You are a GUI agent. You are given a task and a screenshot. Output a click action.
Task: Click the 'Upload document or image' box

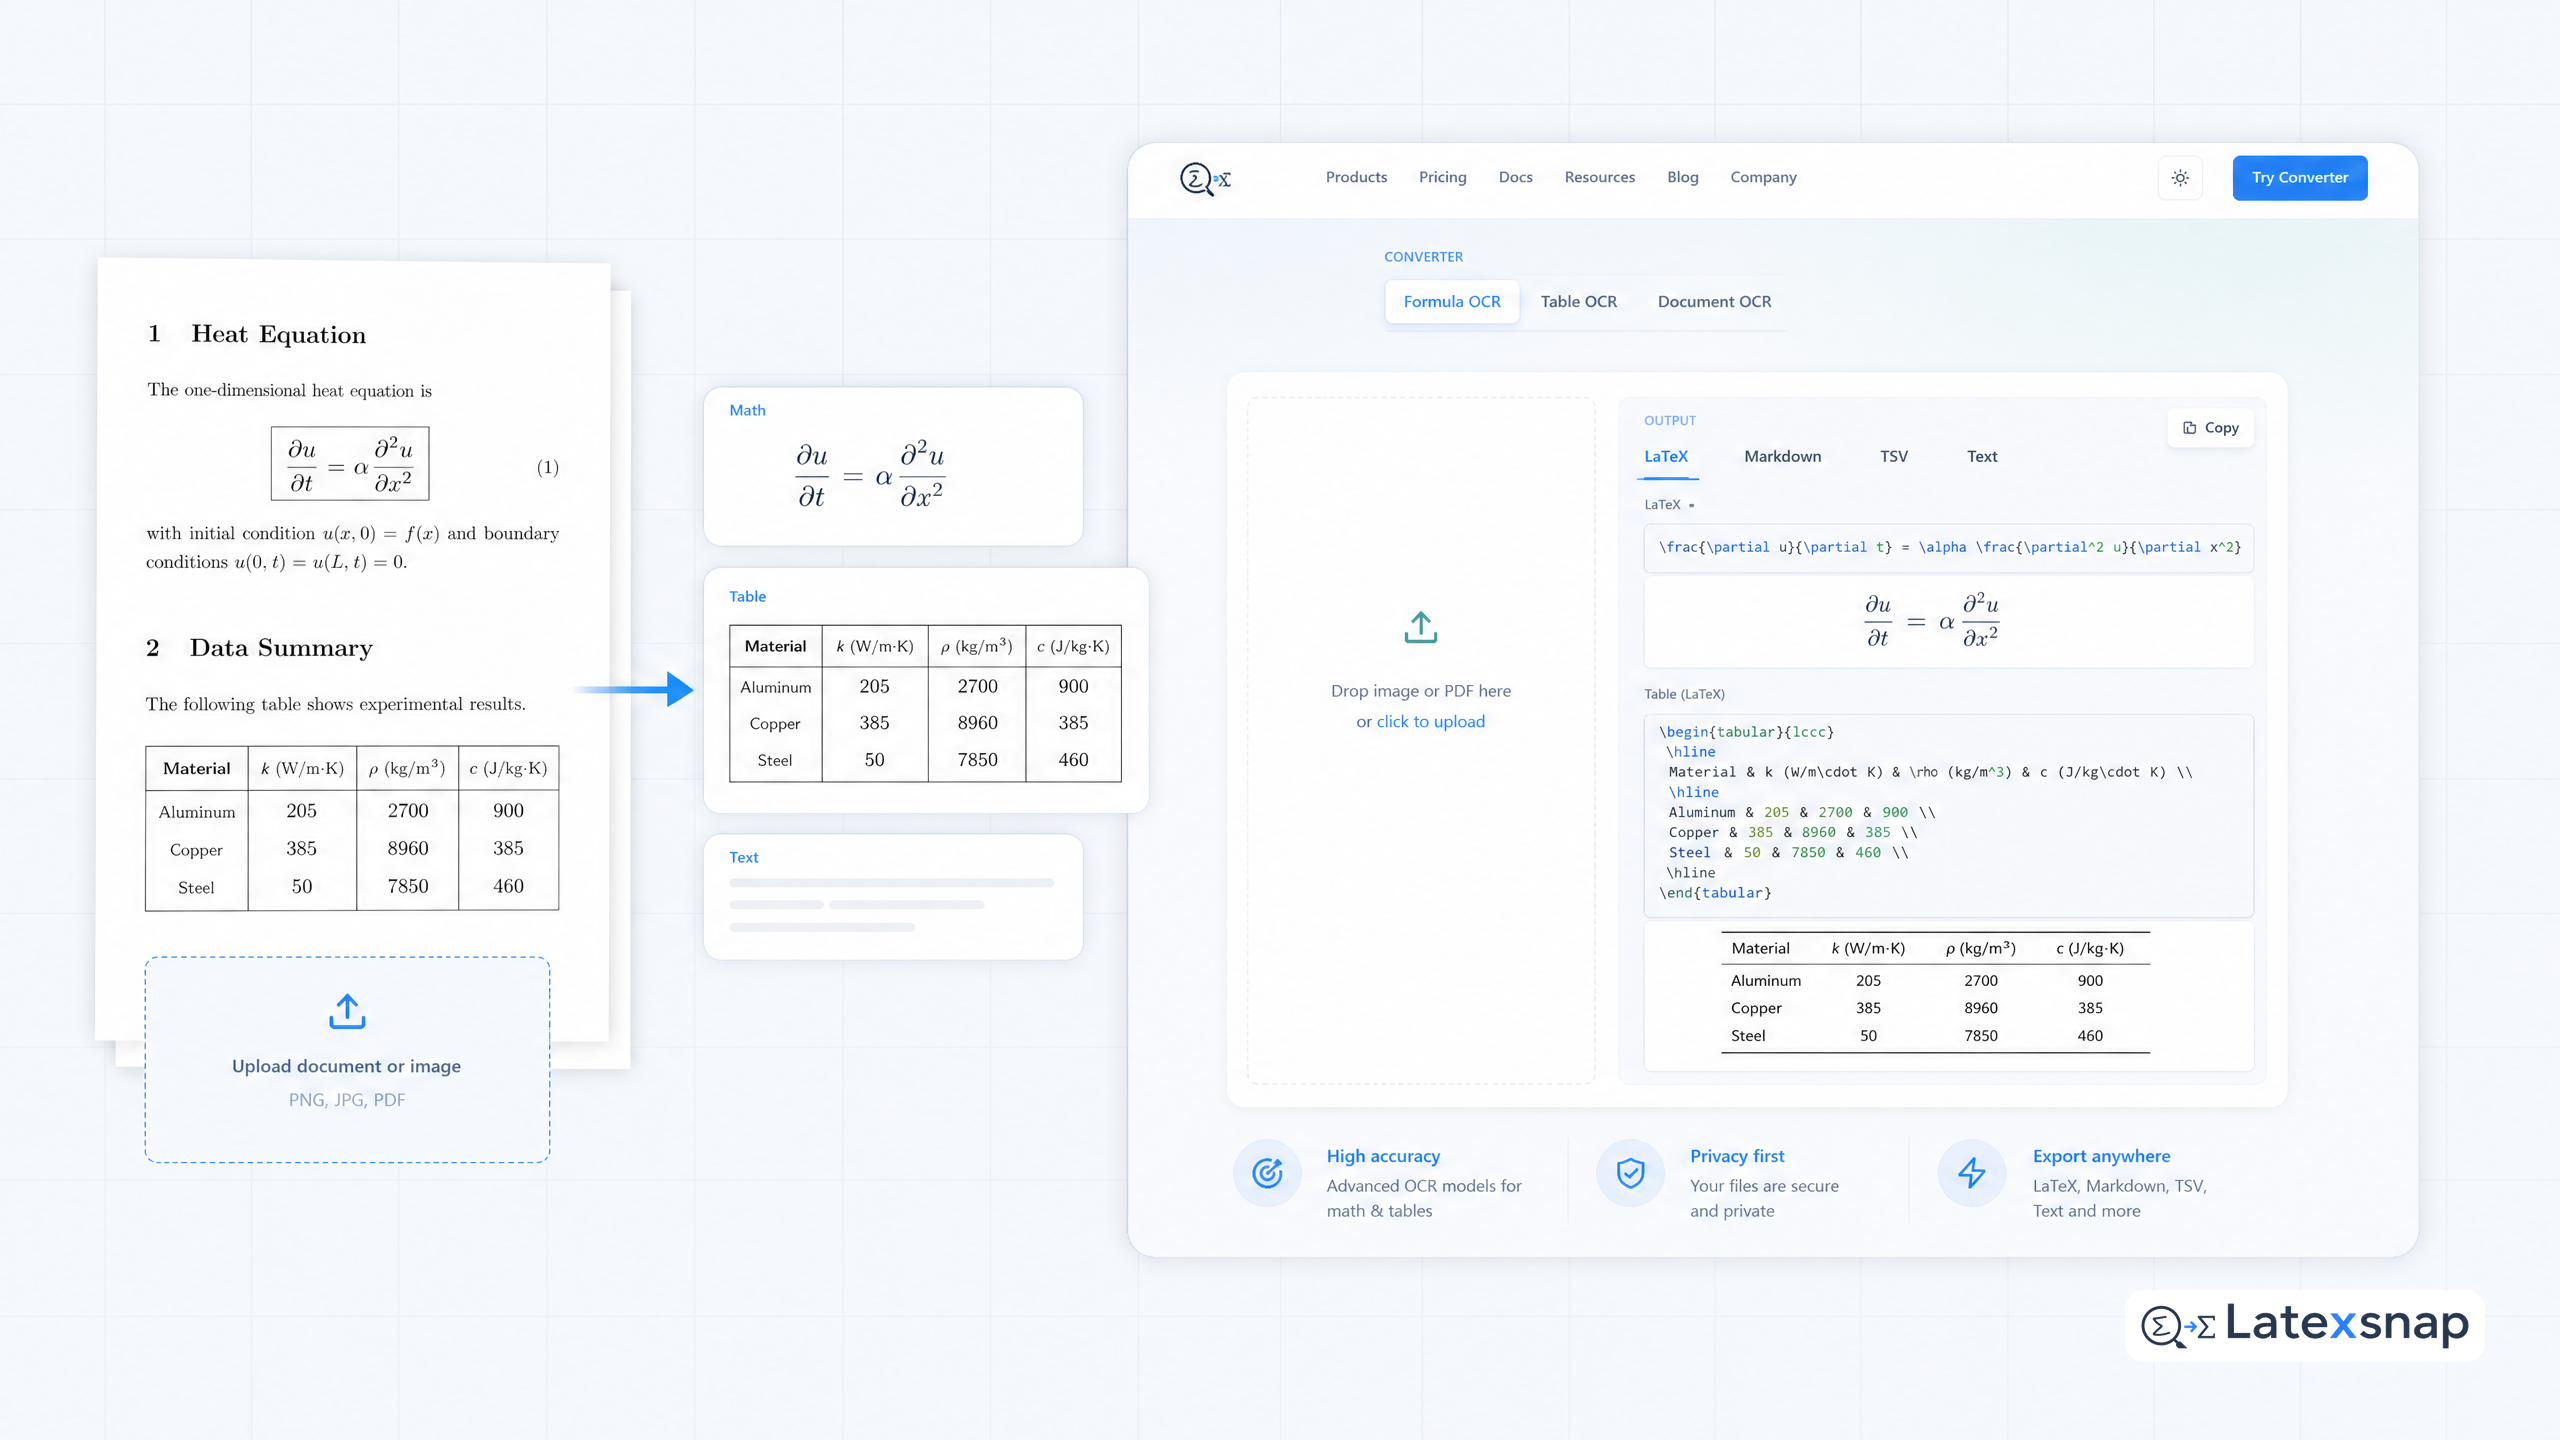point(347,1059)
